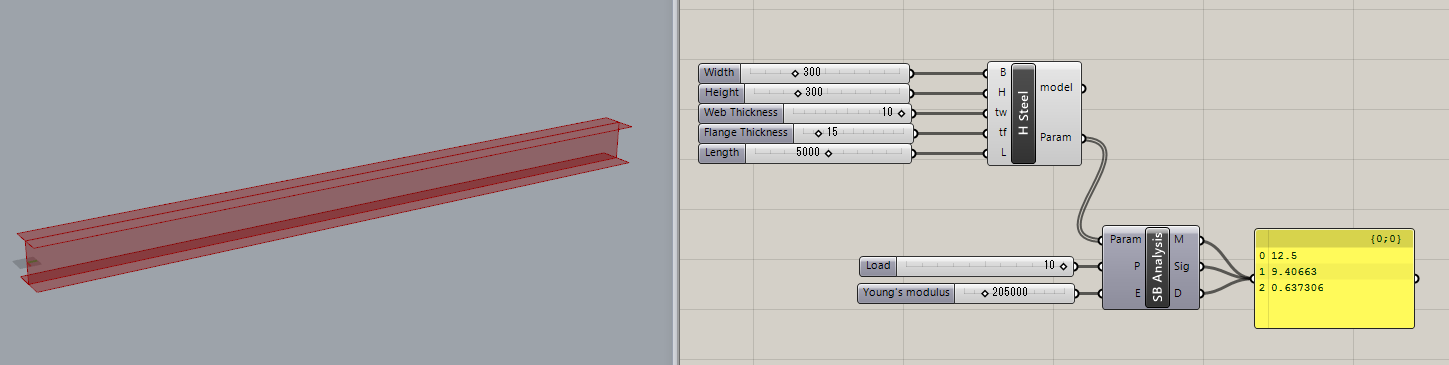
Task: Click input H on H Steel
Action: (x=1002, y=92)
